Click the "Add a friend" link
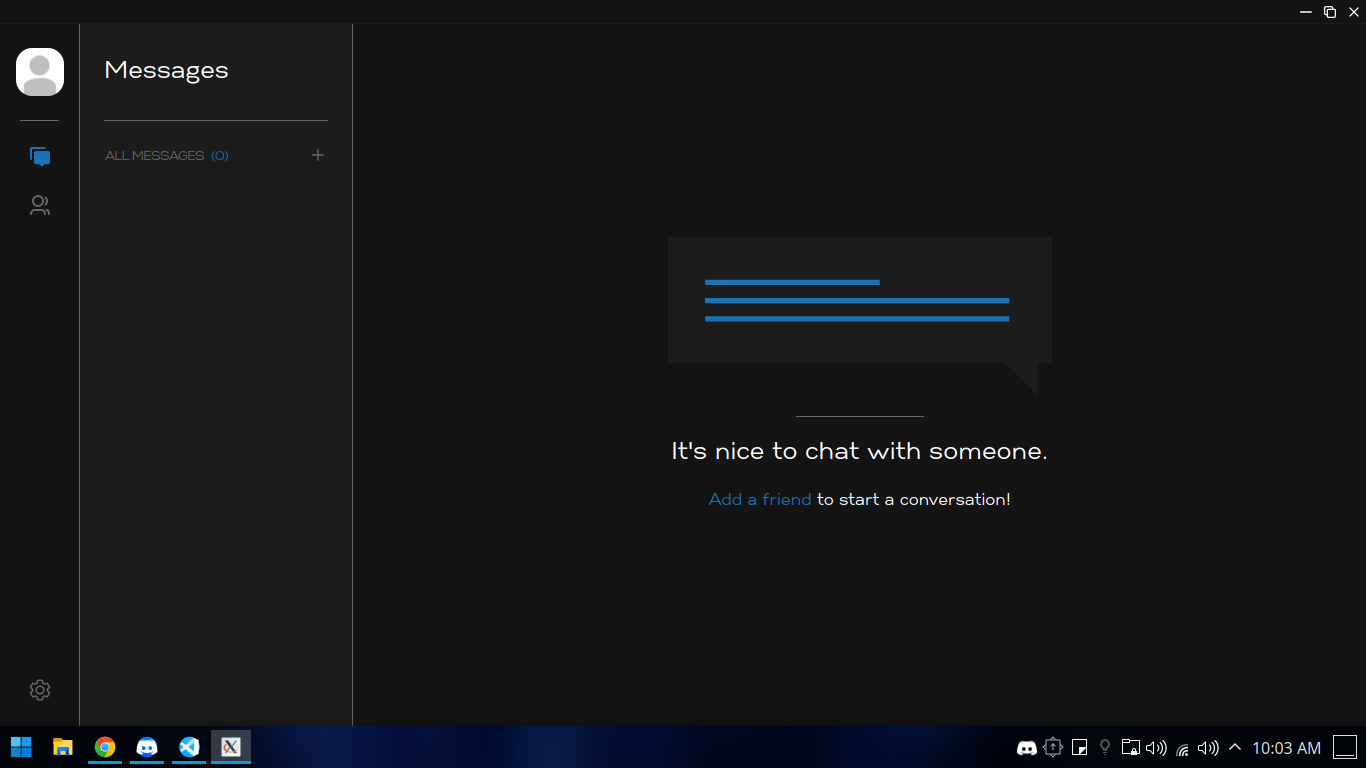 [x=760, y=499]
